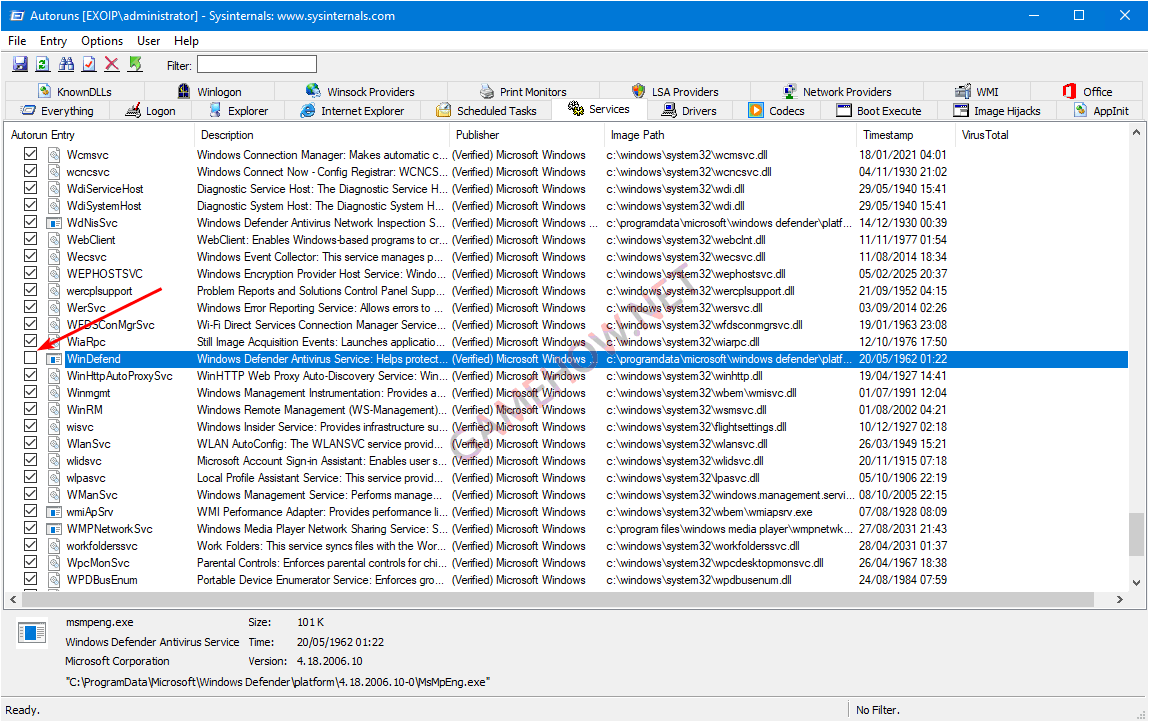Screen dimensions: 1149x722
Task: Switch to the Scheduled Tasks tab
Action: click(487, 111)
